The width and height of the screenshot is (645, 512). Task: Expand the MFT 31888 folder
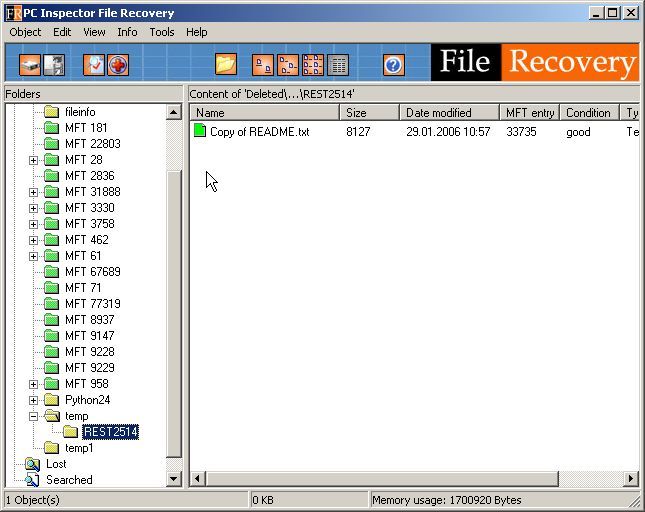click(33, 192)
